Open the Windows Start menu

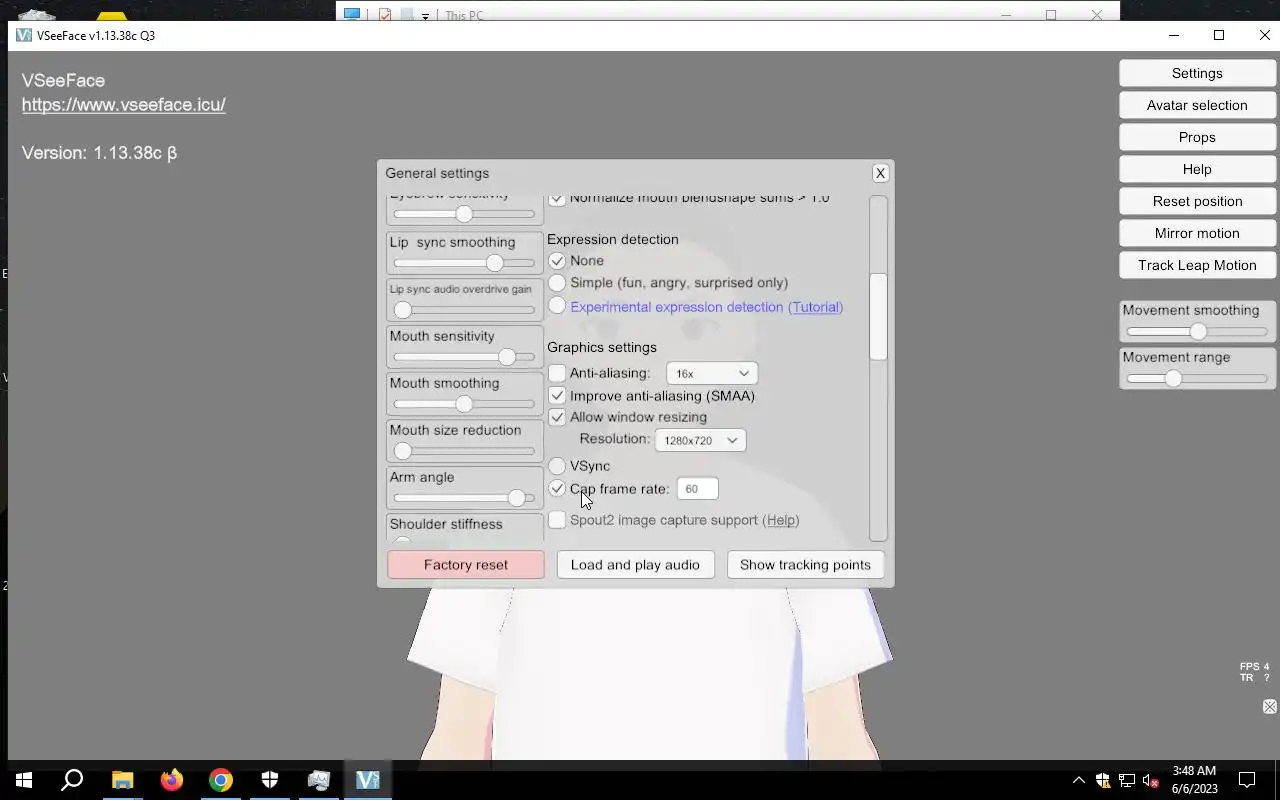coord(24,780)
